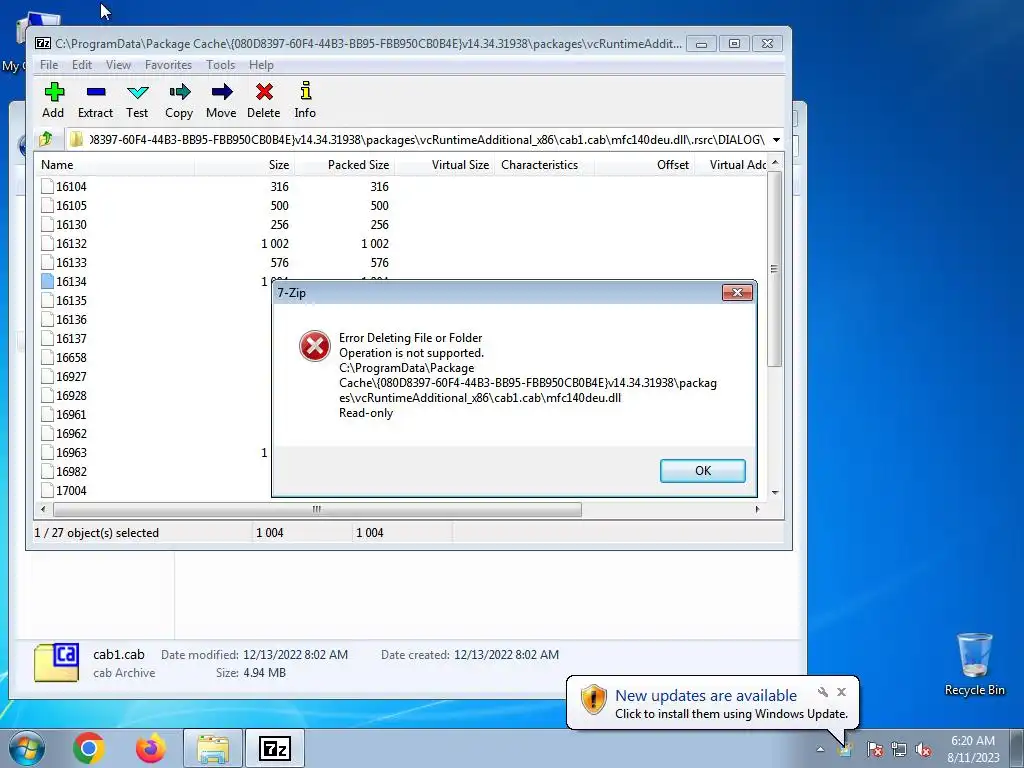
Task: Click the taskbar clock and date
Action: pyautogui.click(x=973, y=749)
